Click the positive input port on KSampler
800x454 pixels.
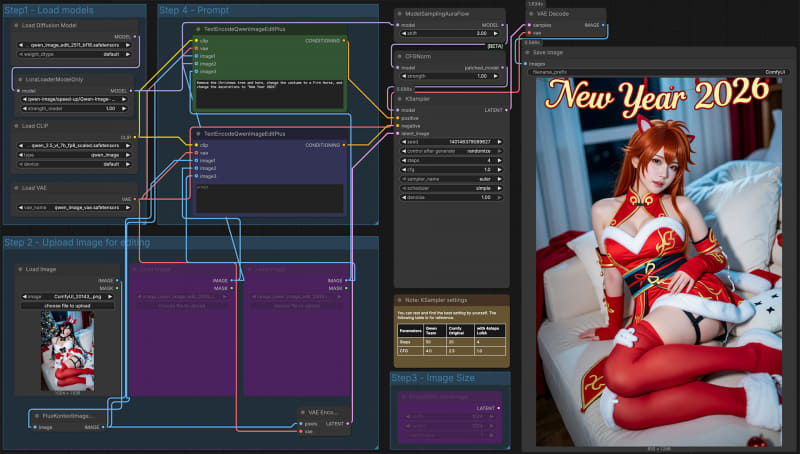click(398, 118)
